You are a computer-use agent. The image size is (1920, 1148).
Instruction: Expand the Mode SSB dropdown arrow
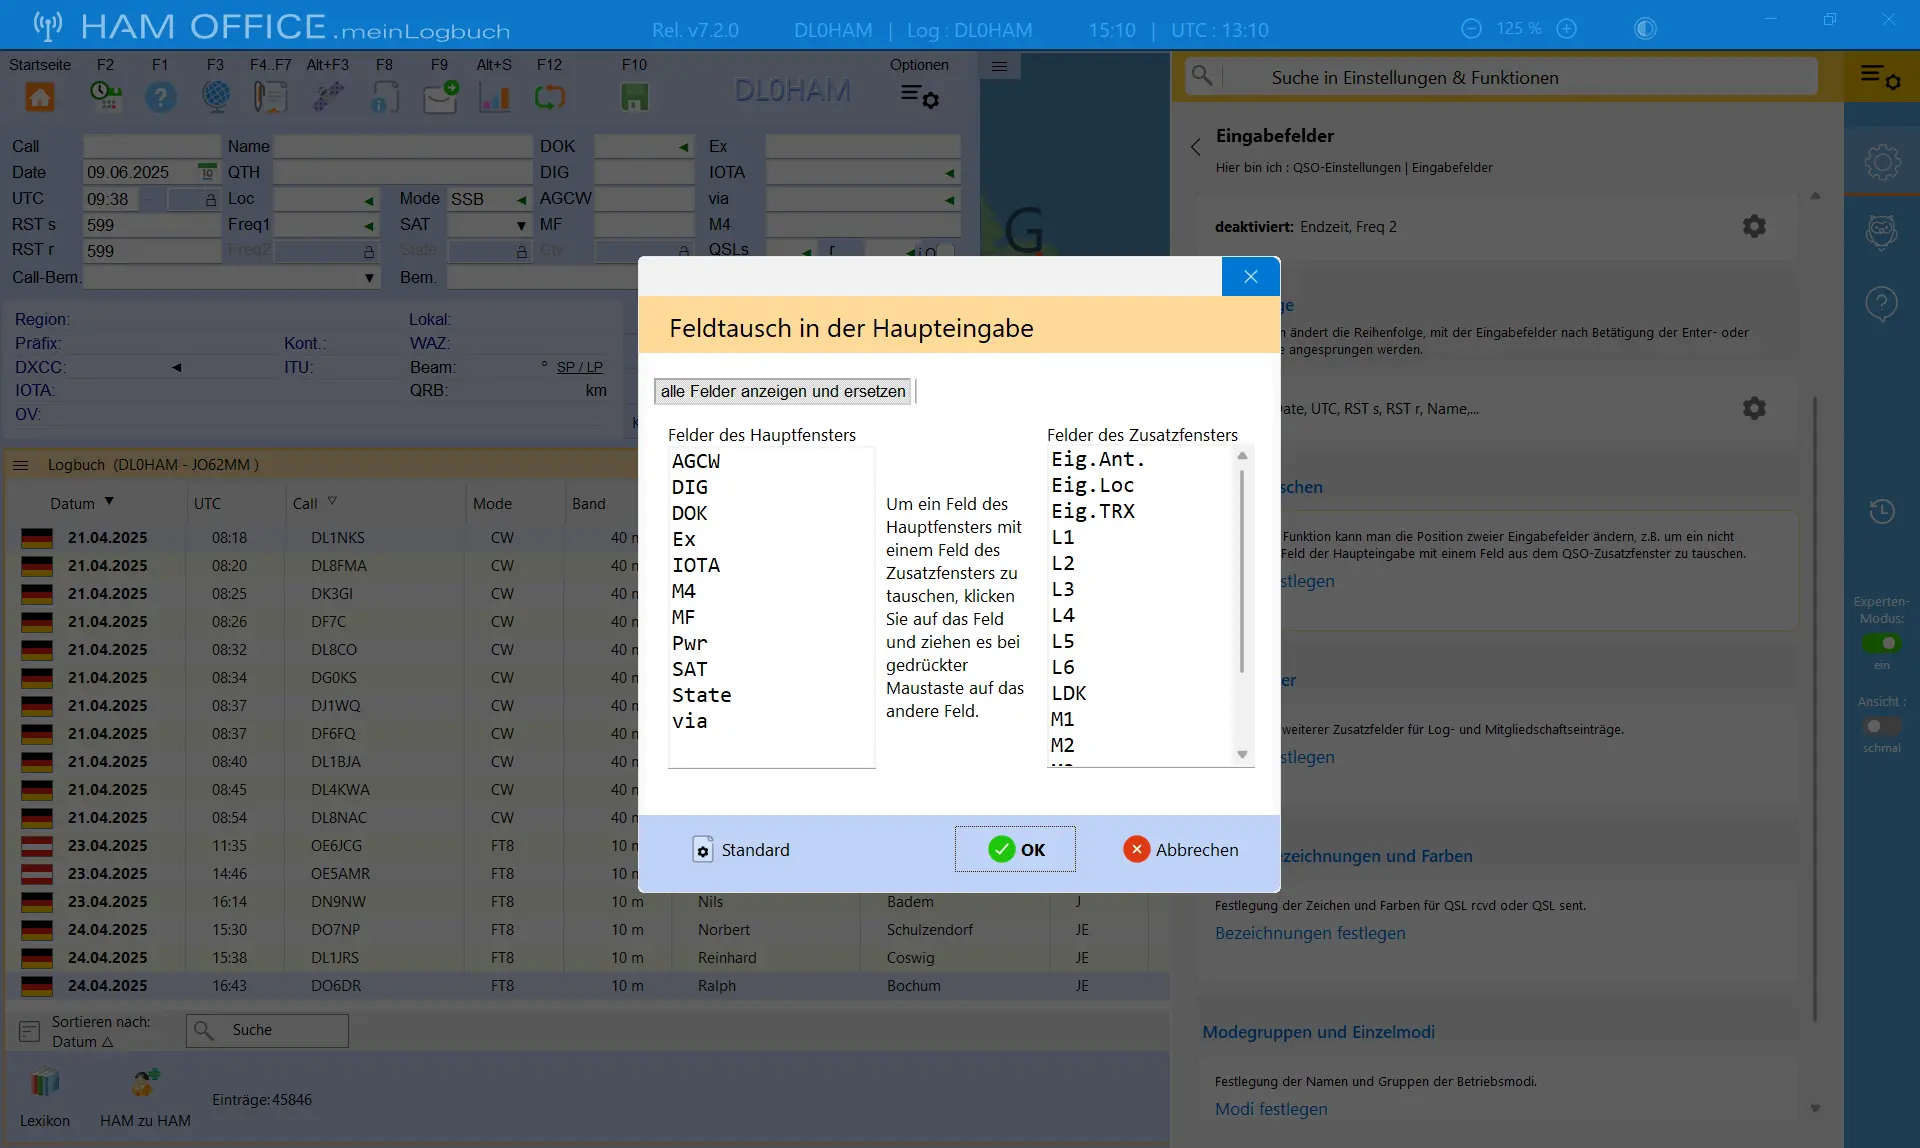click(x=521, y=199)
